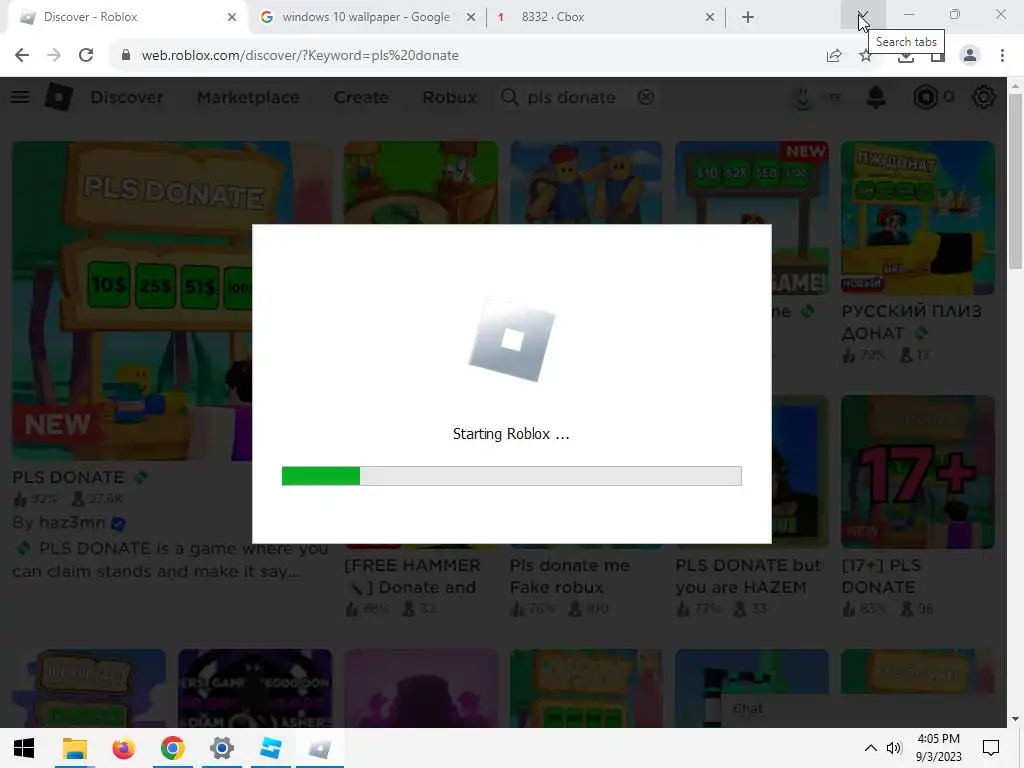Viewport: 1024px width, 768px height.
Task: Close the 'Discover - Roblox' tab
Action: (232, 17)
